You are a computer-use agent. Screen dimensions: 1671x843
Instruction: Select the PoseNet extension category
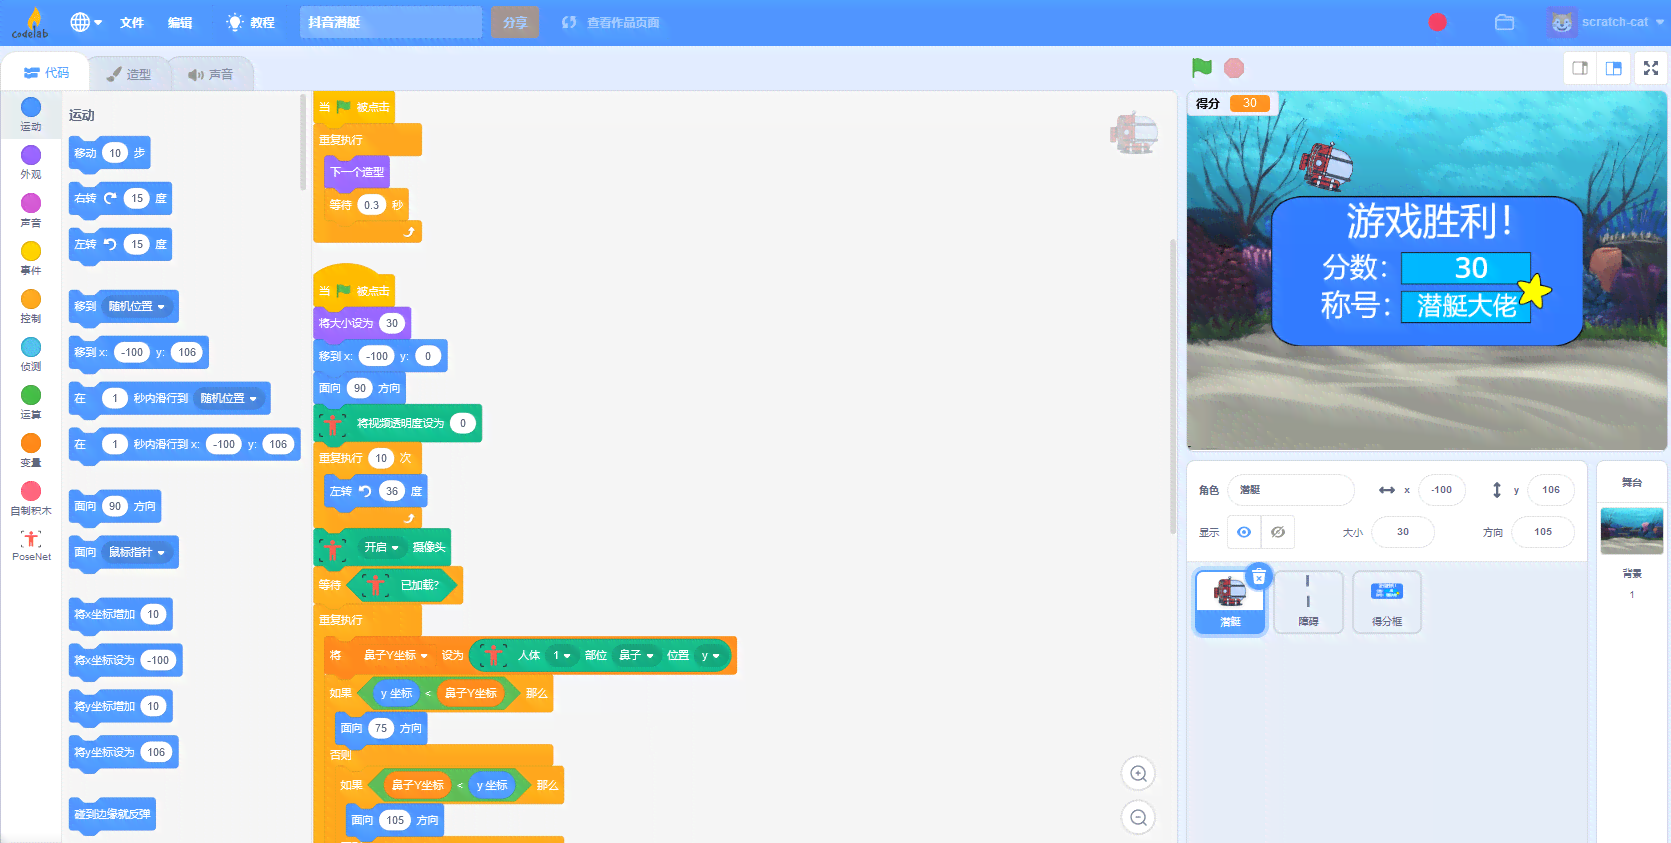tap(31, 546)
